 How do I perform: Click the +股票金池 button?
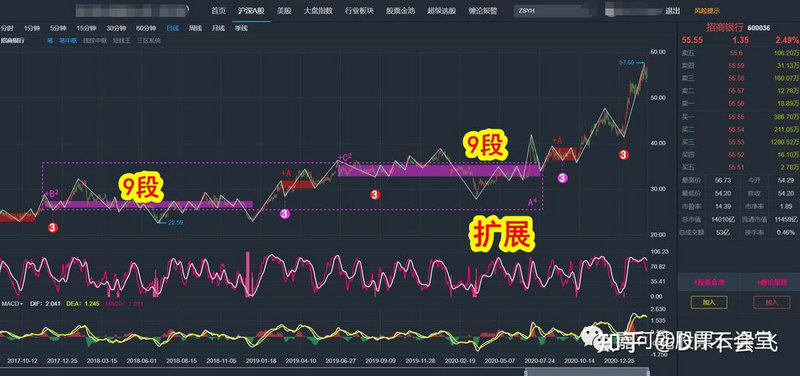pos(709,281)
